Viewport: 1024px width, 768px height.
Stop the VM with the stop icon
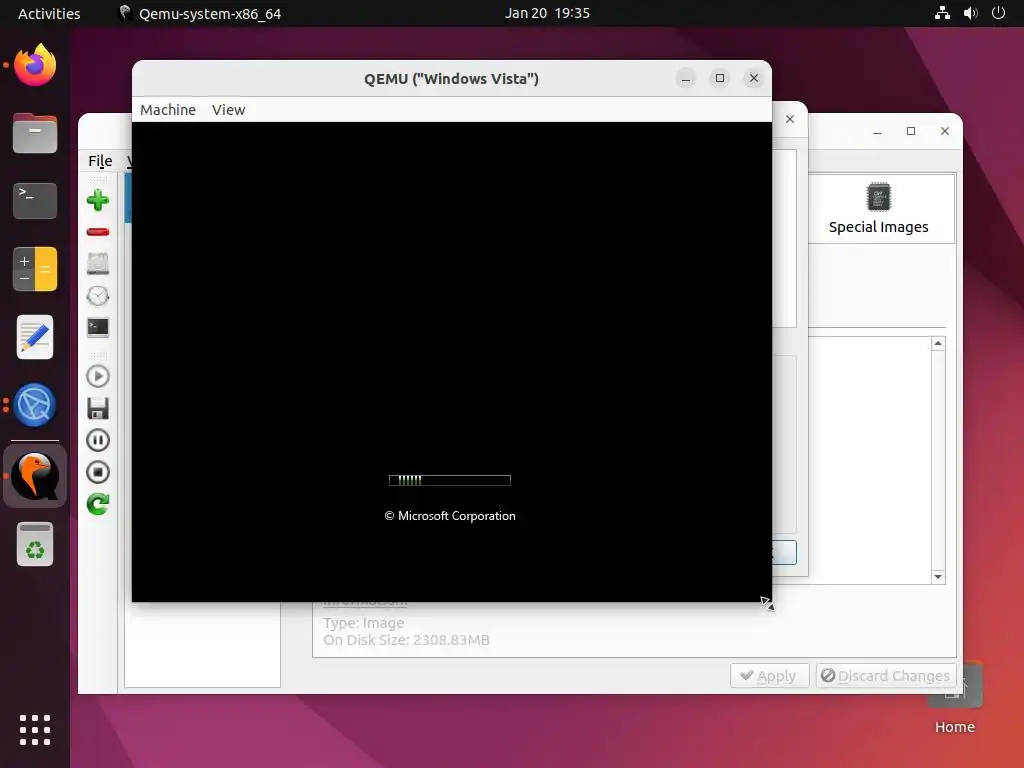click(x=98, y=472)
